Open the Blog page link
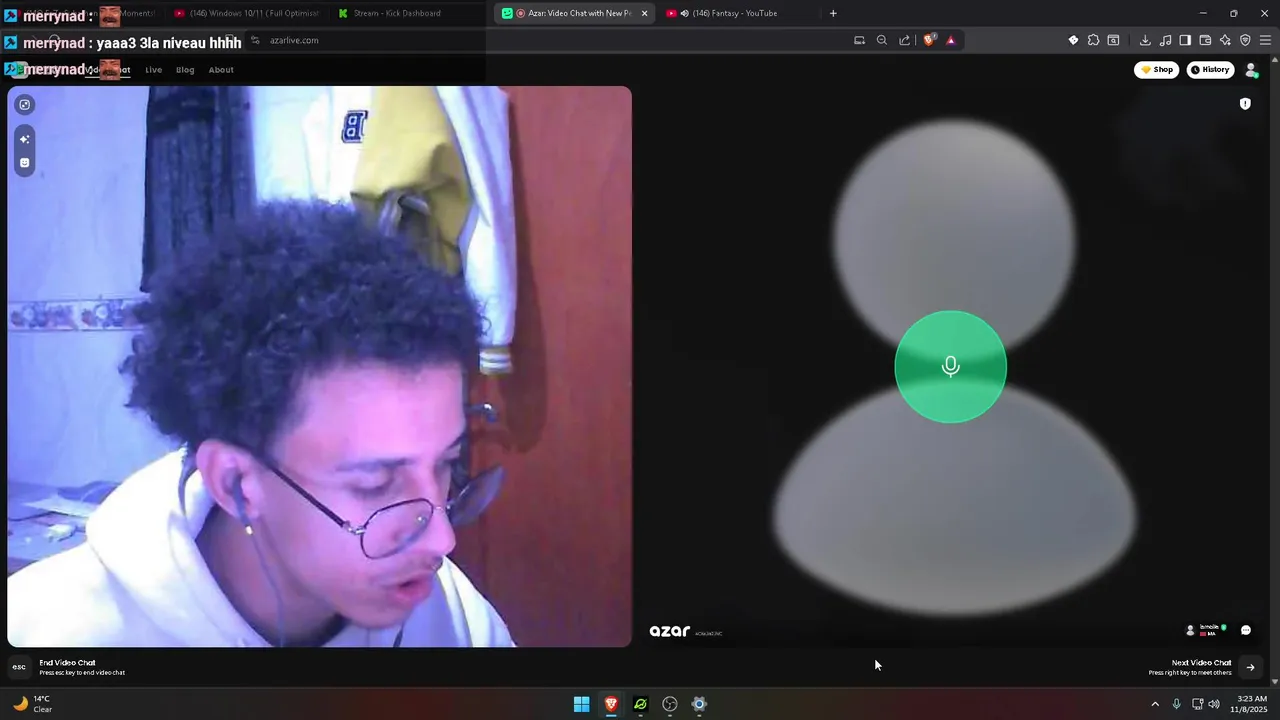 pyautogui.click(x=185, y=70)
